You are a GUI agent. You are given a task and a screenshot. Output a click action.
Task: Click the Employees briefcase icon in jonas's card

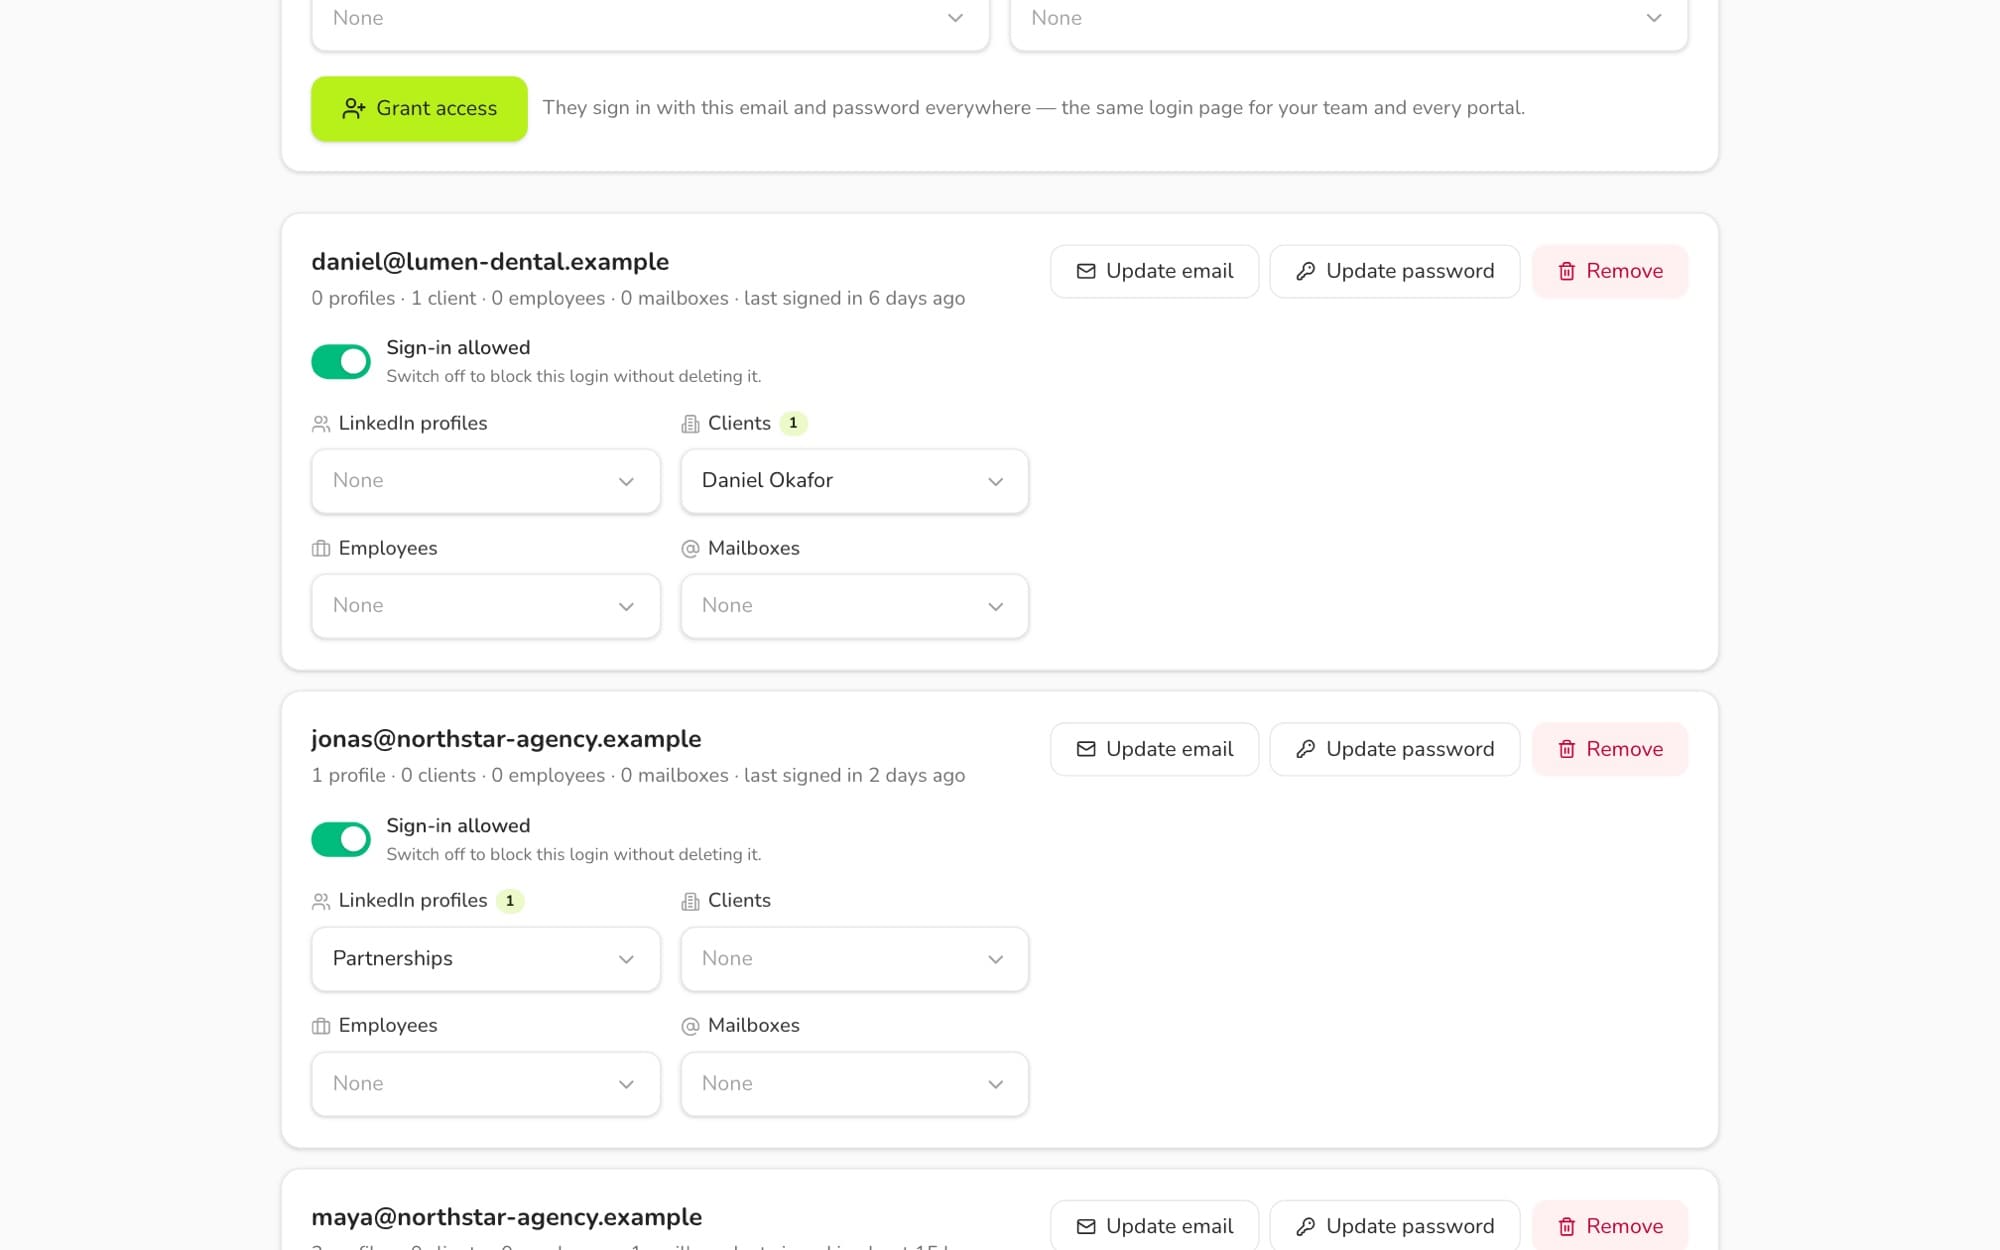321,1026
